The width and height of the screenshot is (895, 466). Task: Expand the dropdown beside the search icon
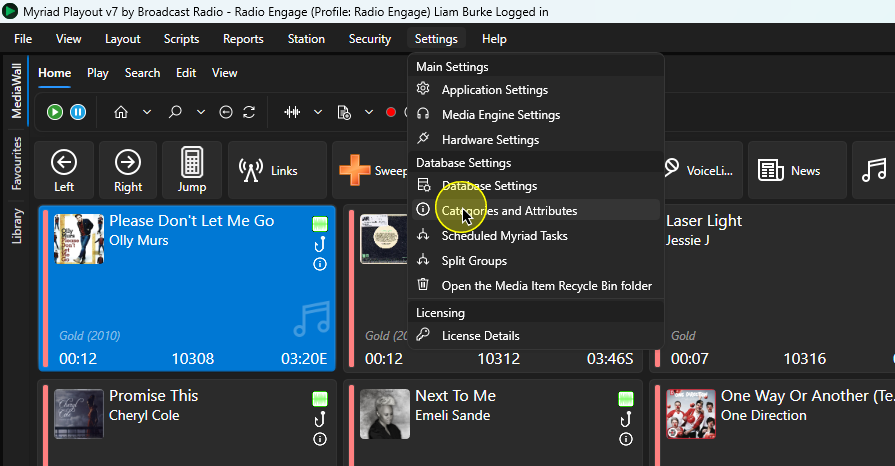click(201, 112)
